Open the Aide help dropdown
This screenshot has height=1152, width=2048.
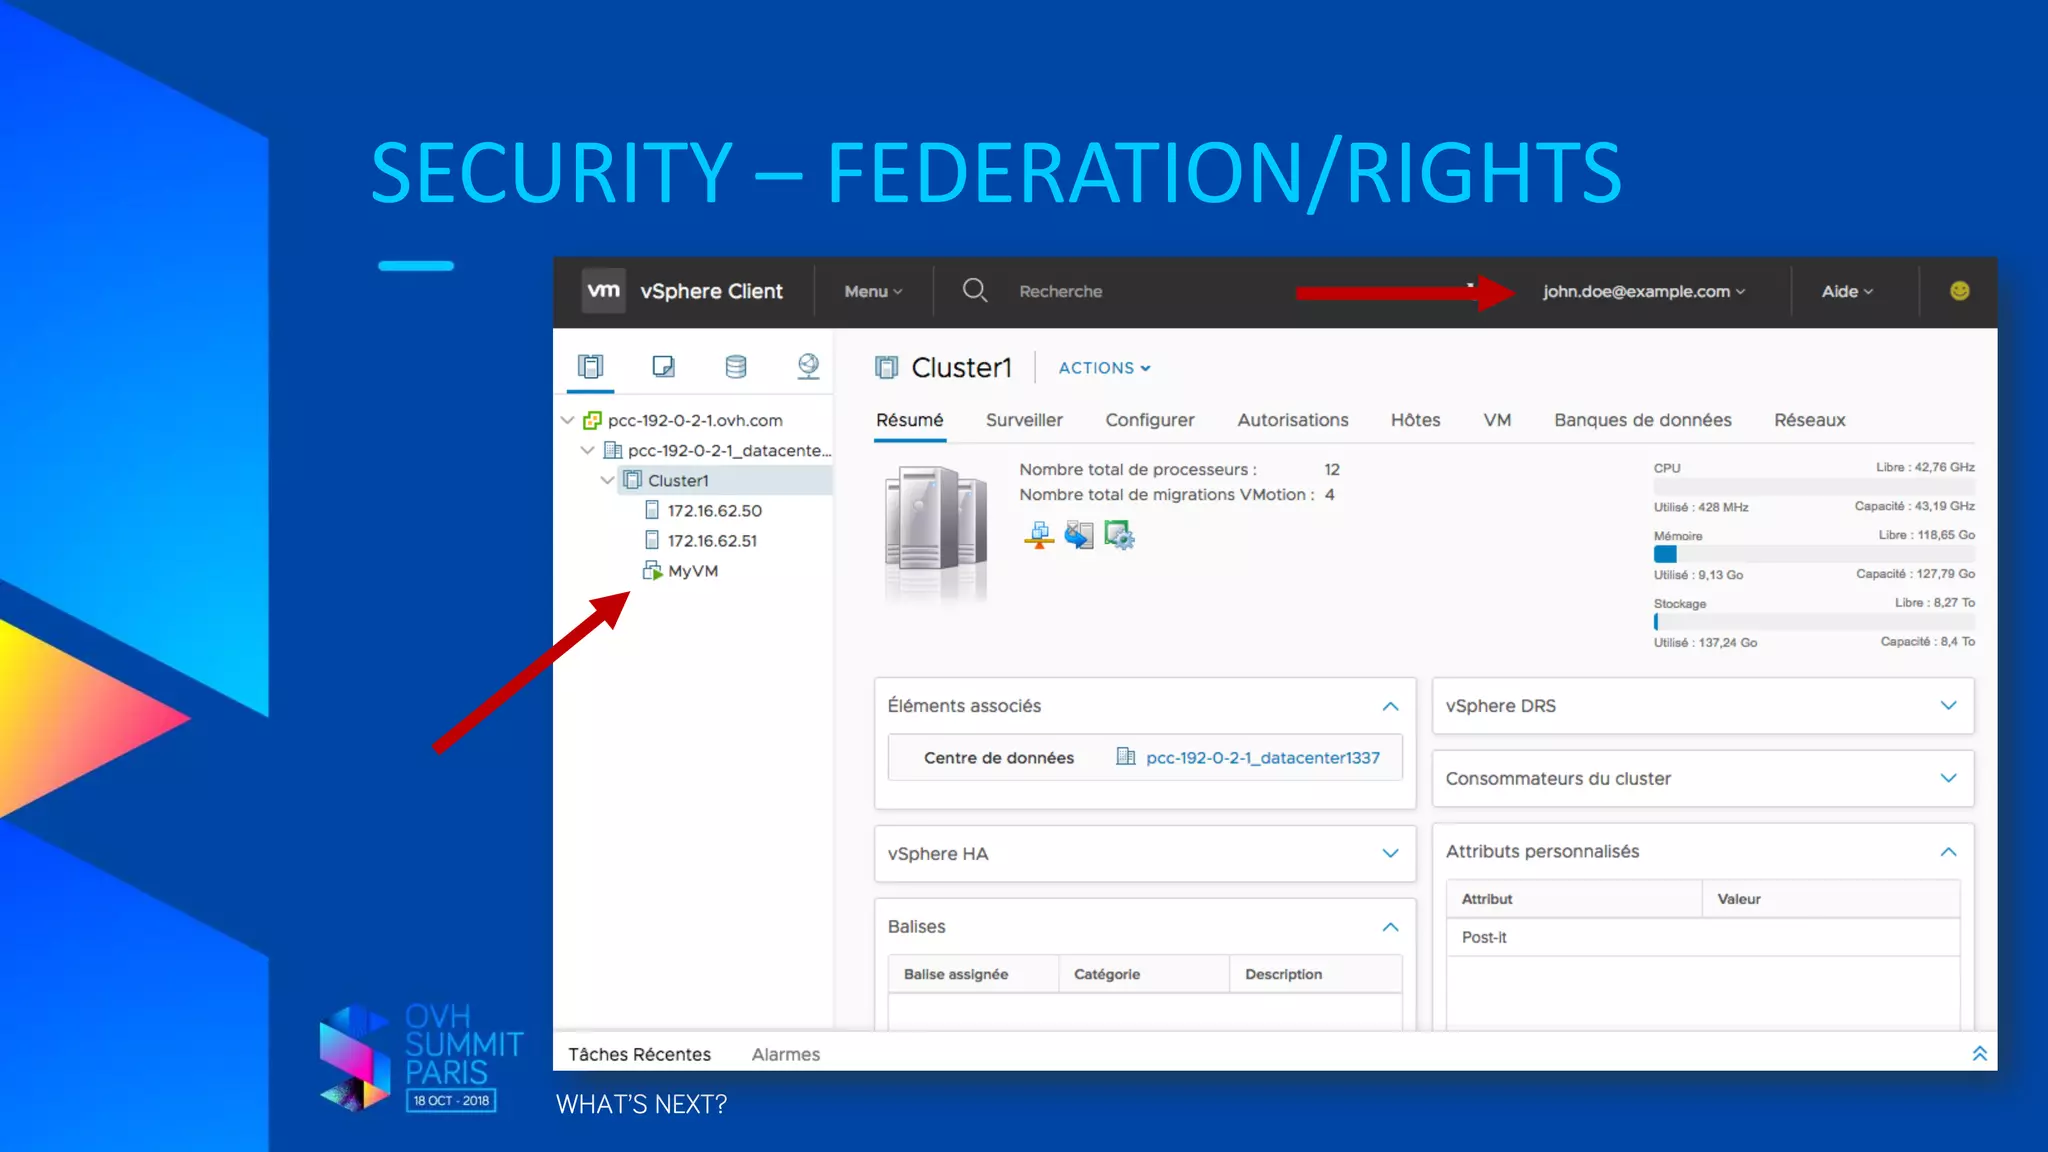point(1847,291)
